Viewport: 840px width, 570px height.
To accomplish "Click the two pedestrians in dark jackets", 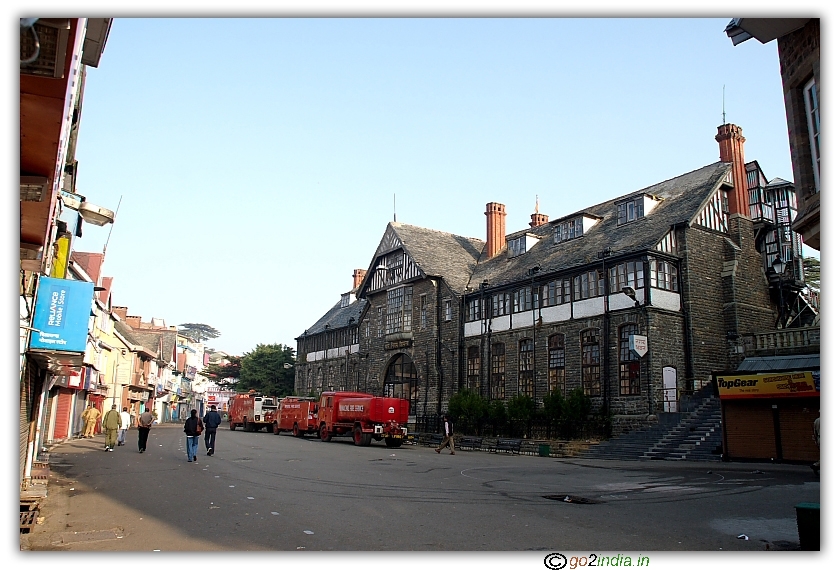I will point(202,432).
